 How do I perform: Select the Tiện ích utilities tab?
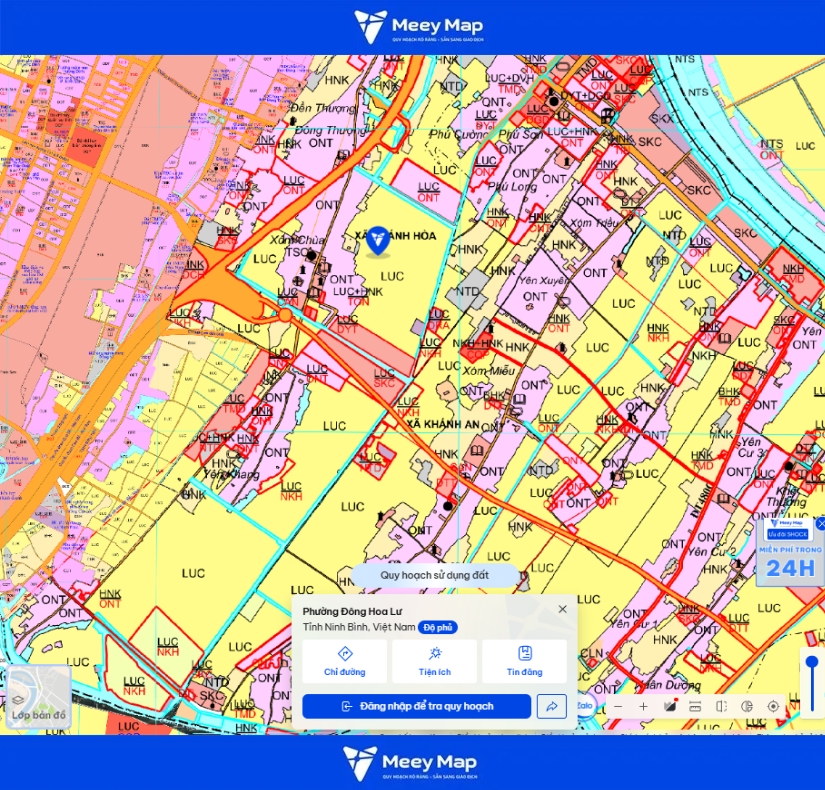tap(435, 662)
